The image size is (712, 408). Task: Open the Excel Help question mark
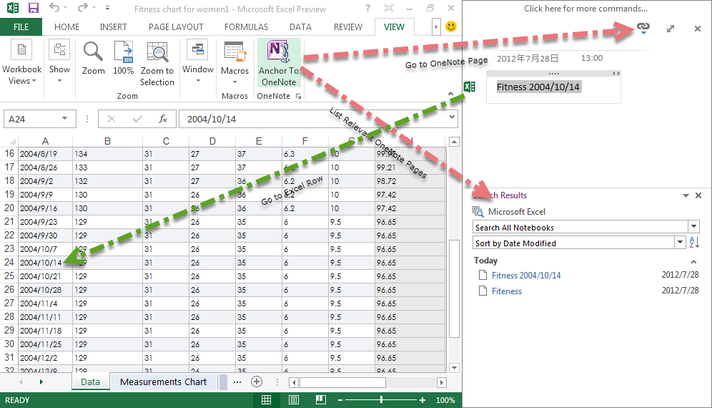(367, 8)
